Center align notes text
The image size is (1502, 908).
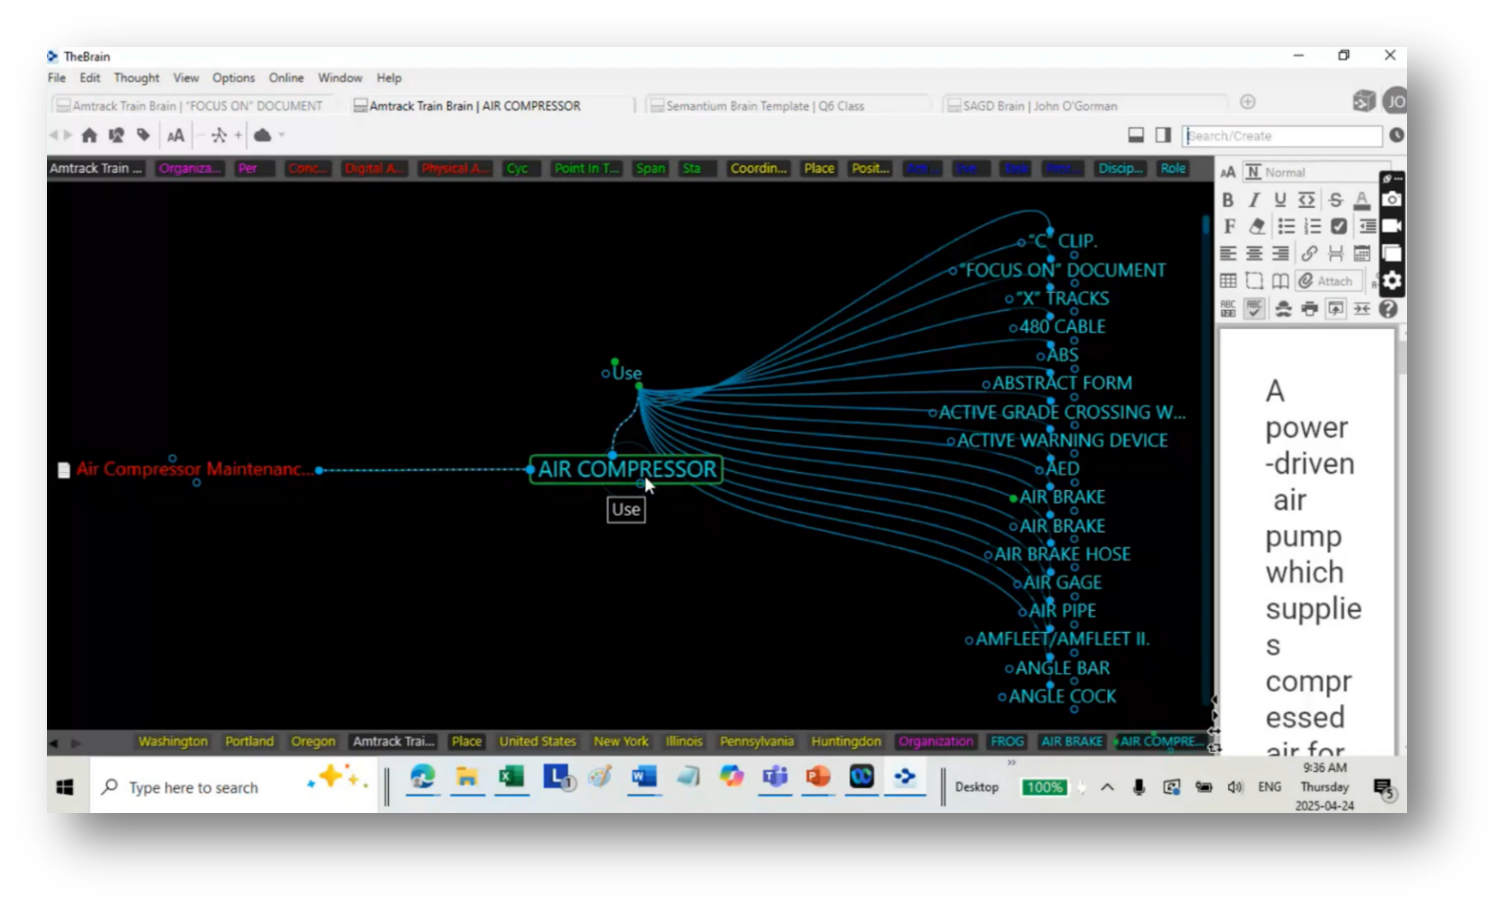(1254, 253)
